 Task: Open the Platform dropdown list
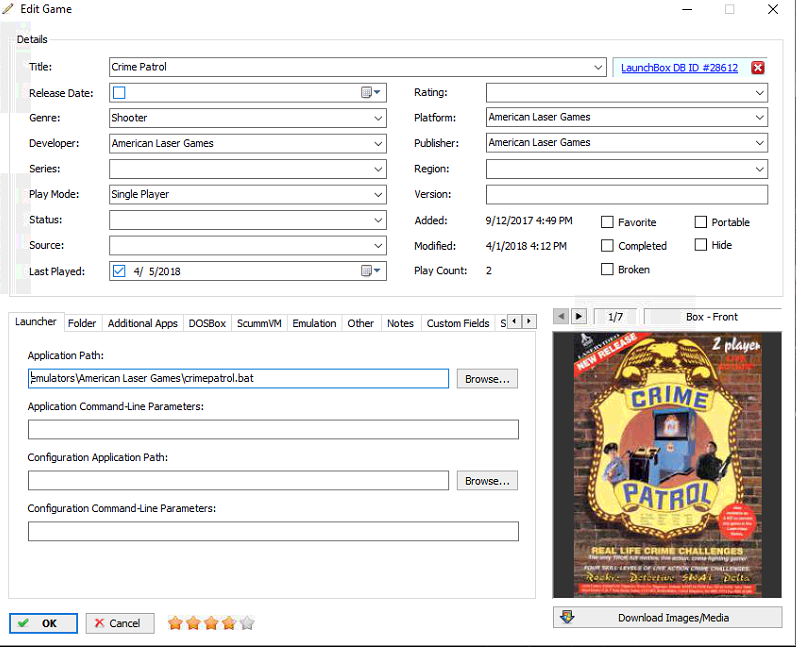click(759, 118)
